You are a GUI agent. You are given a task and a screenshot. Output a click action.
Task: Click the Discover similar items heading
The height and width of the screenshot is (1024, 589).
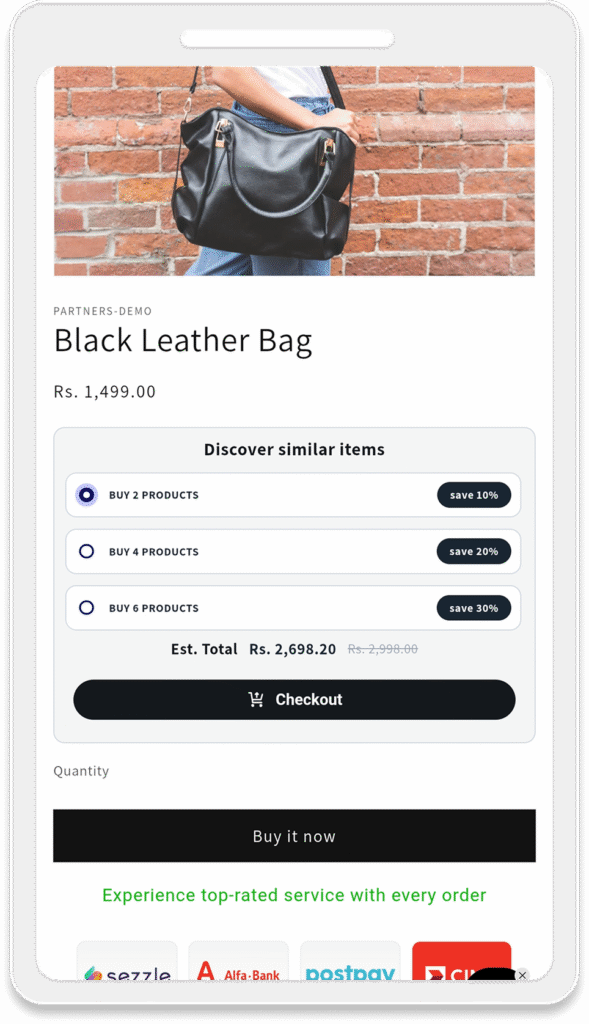294,449
